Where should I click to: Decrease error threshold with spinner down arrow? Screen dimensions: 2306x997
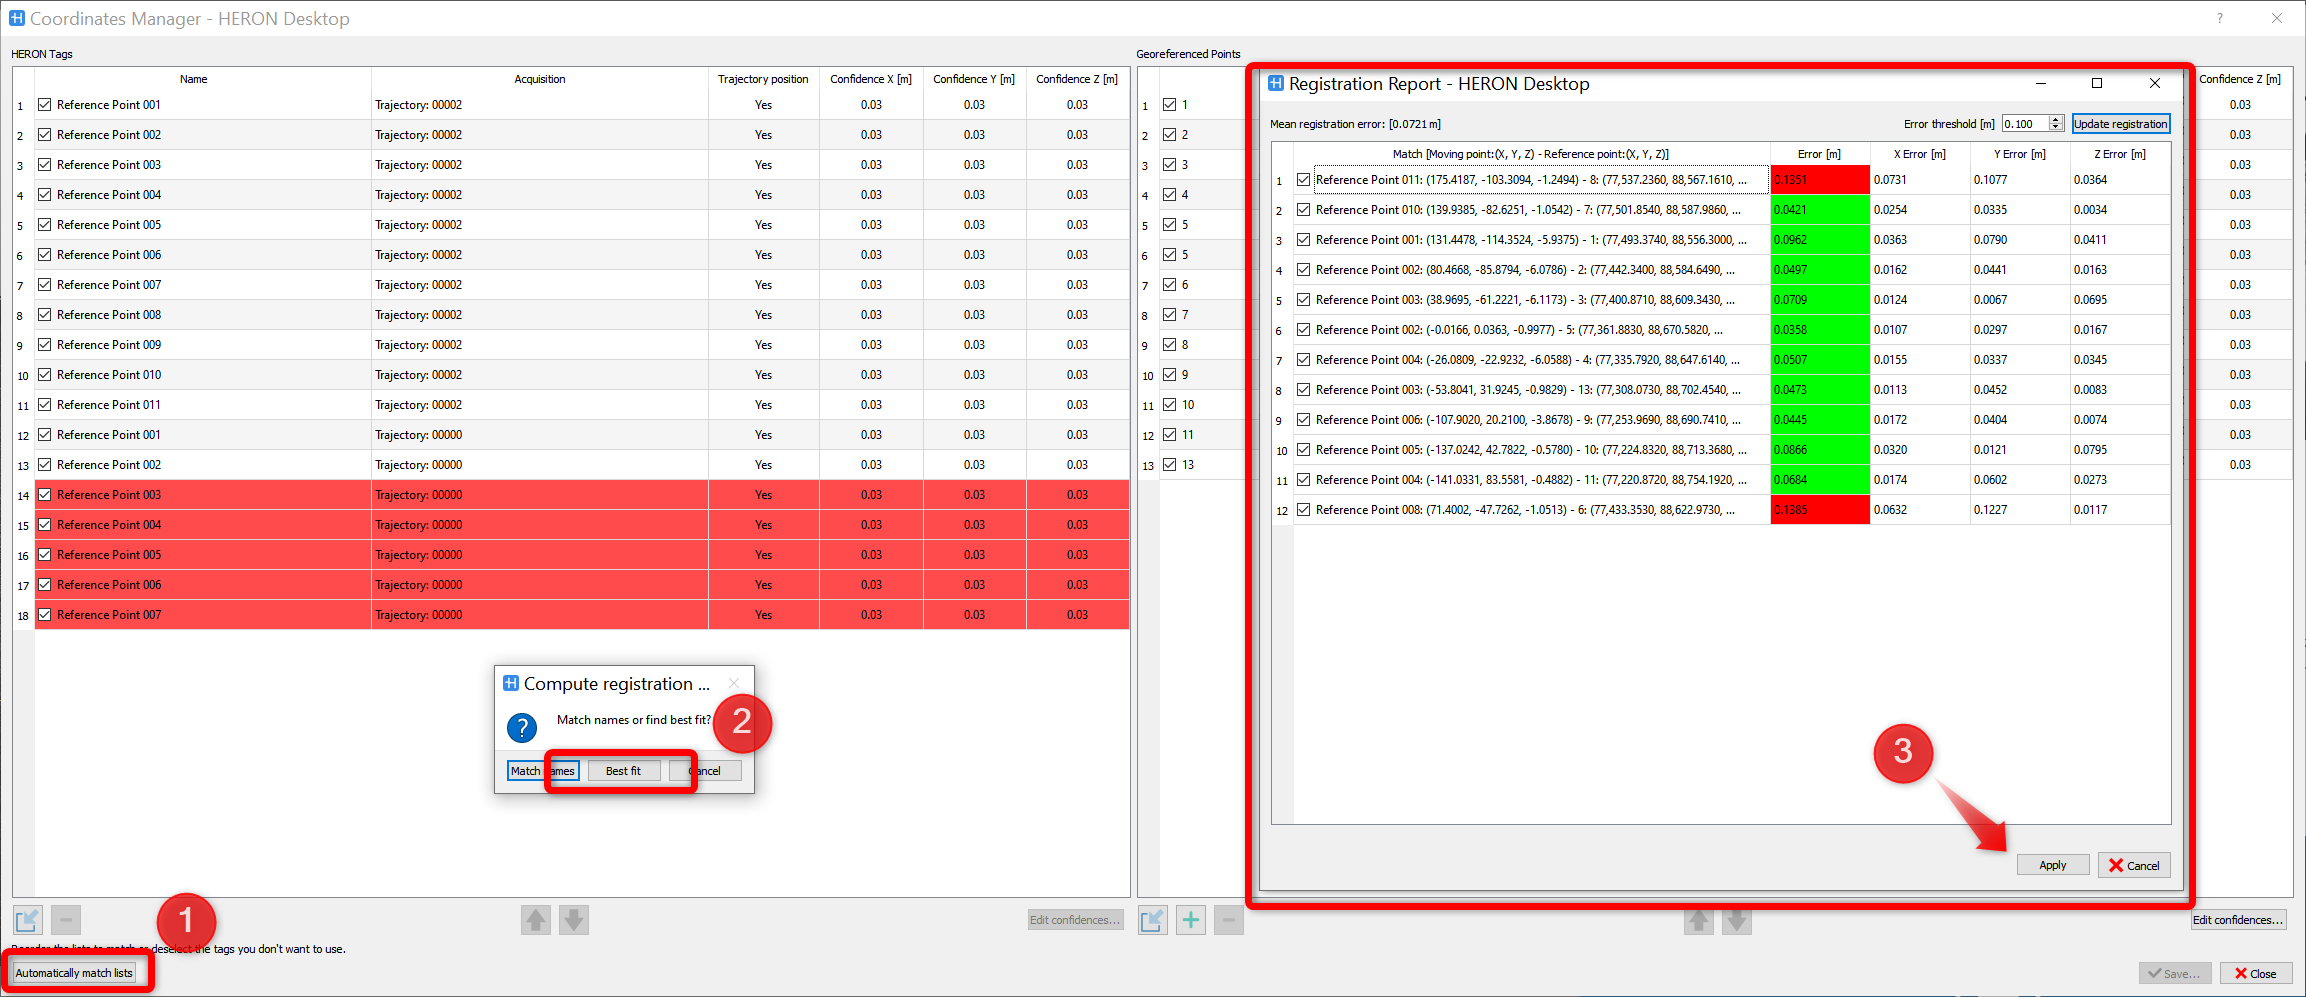[x=2056, y=128]
